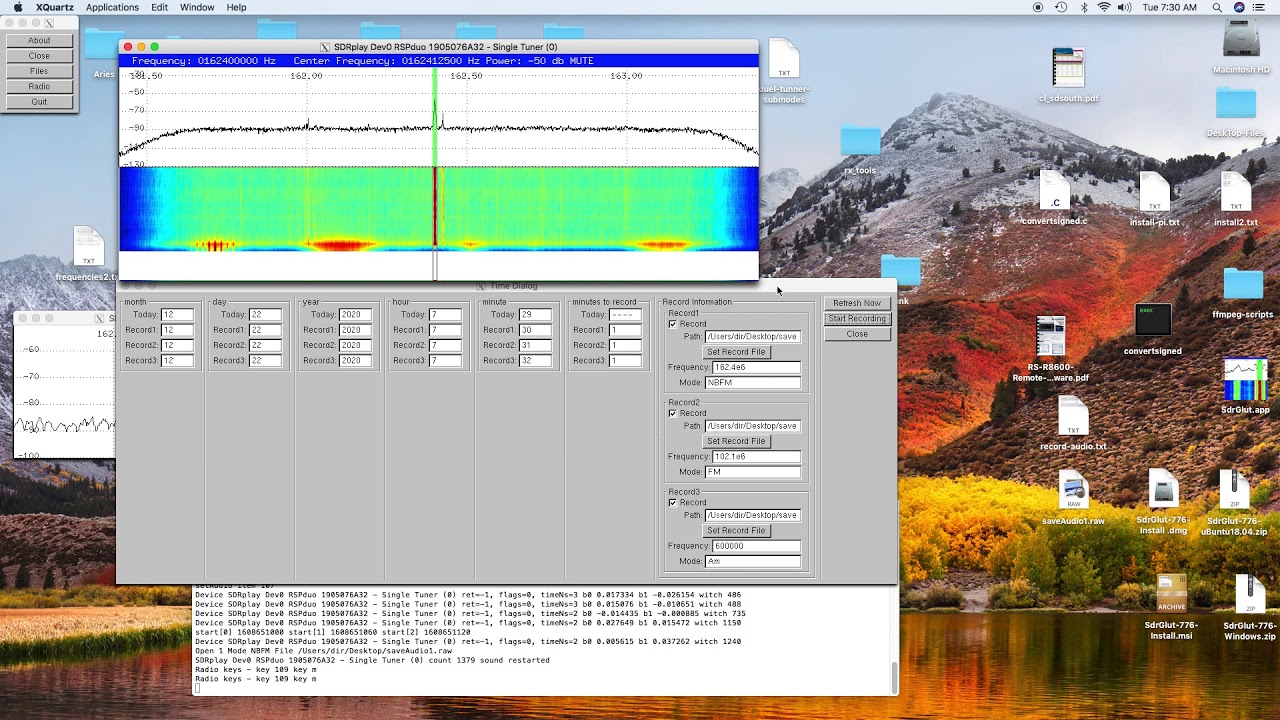
Task: Select the duel-tunner-submodes text file
Action: (784, 59)
